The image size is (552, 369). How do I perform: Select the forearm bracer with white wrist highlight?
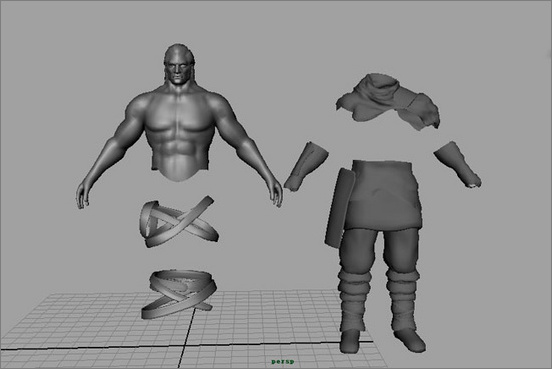[458, 164]
